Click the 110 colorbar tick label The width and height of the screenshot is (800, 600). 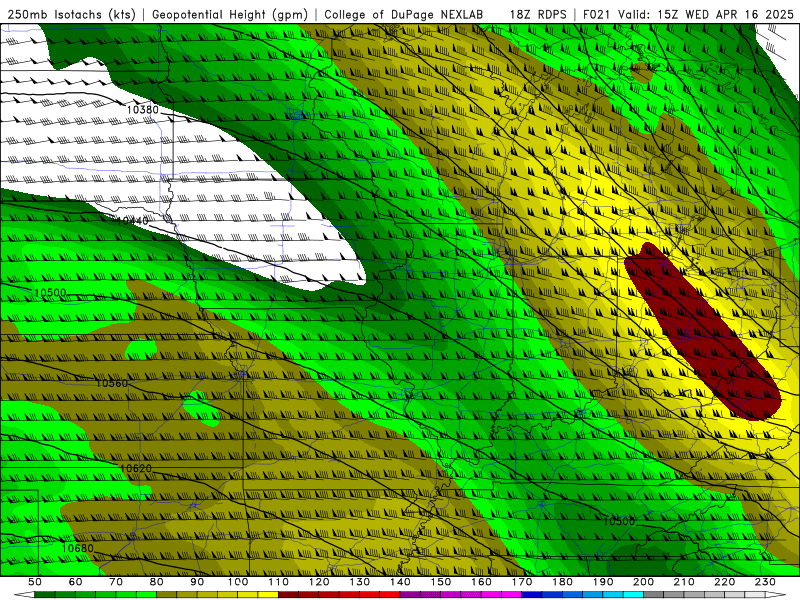tap(278, 582)
